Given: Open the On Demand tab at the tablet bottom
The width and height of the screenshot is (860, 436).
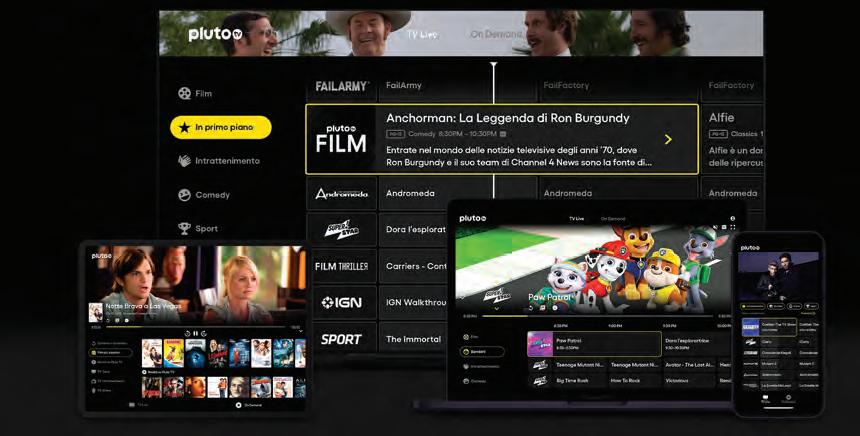Looking at the screenshot, I should 249,405.
